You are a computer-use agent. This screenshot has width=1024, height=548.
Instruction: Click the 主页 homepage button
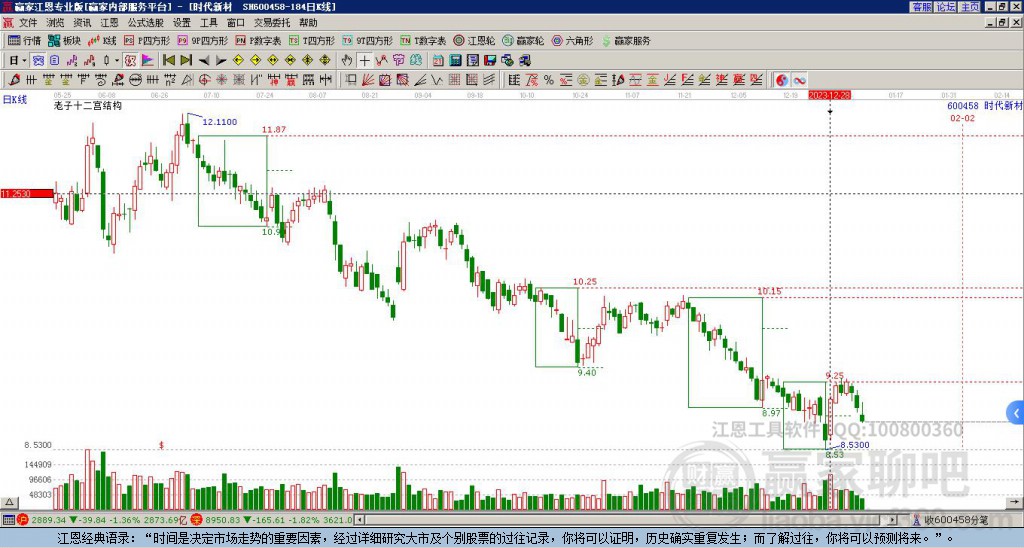tap(970, 7)
